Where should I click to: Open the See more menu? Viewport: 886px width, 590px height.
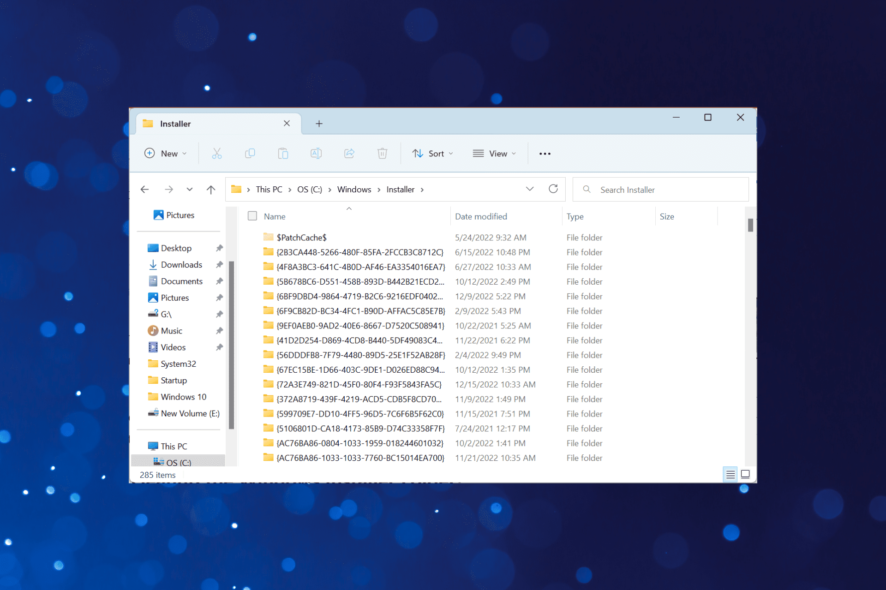(545, 153)
